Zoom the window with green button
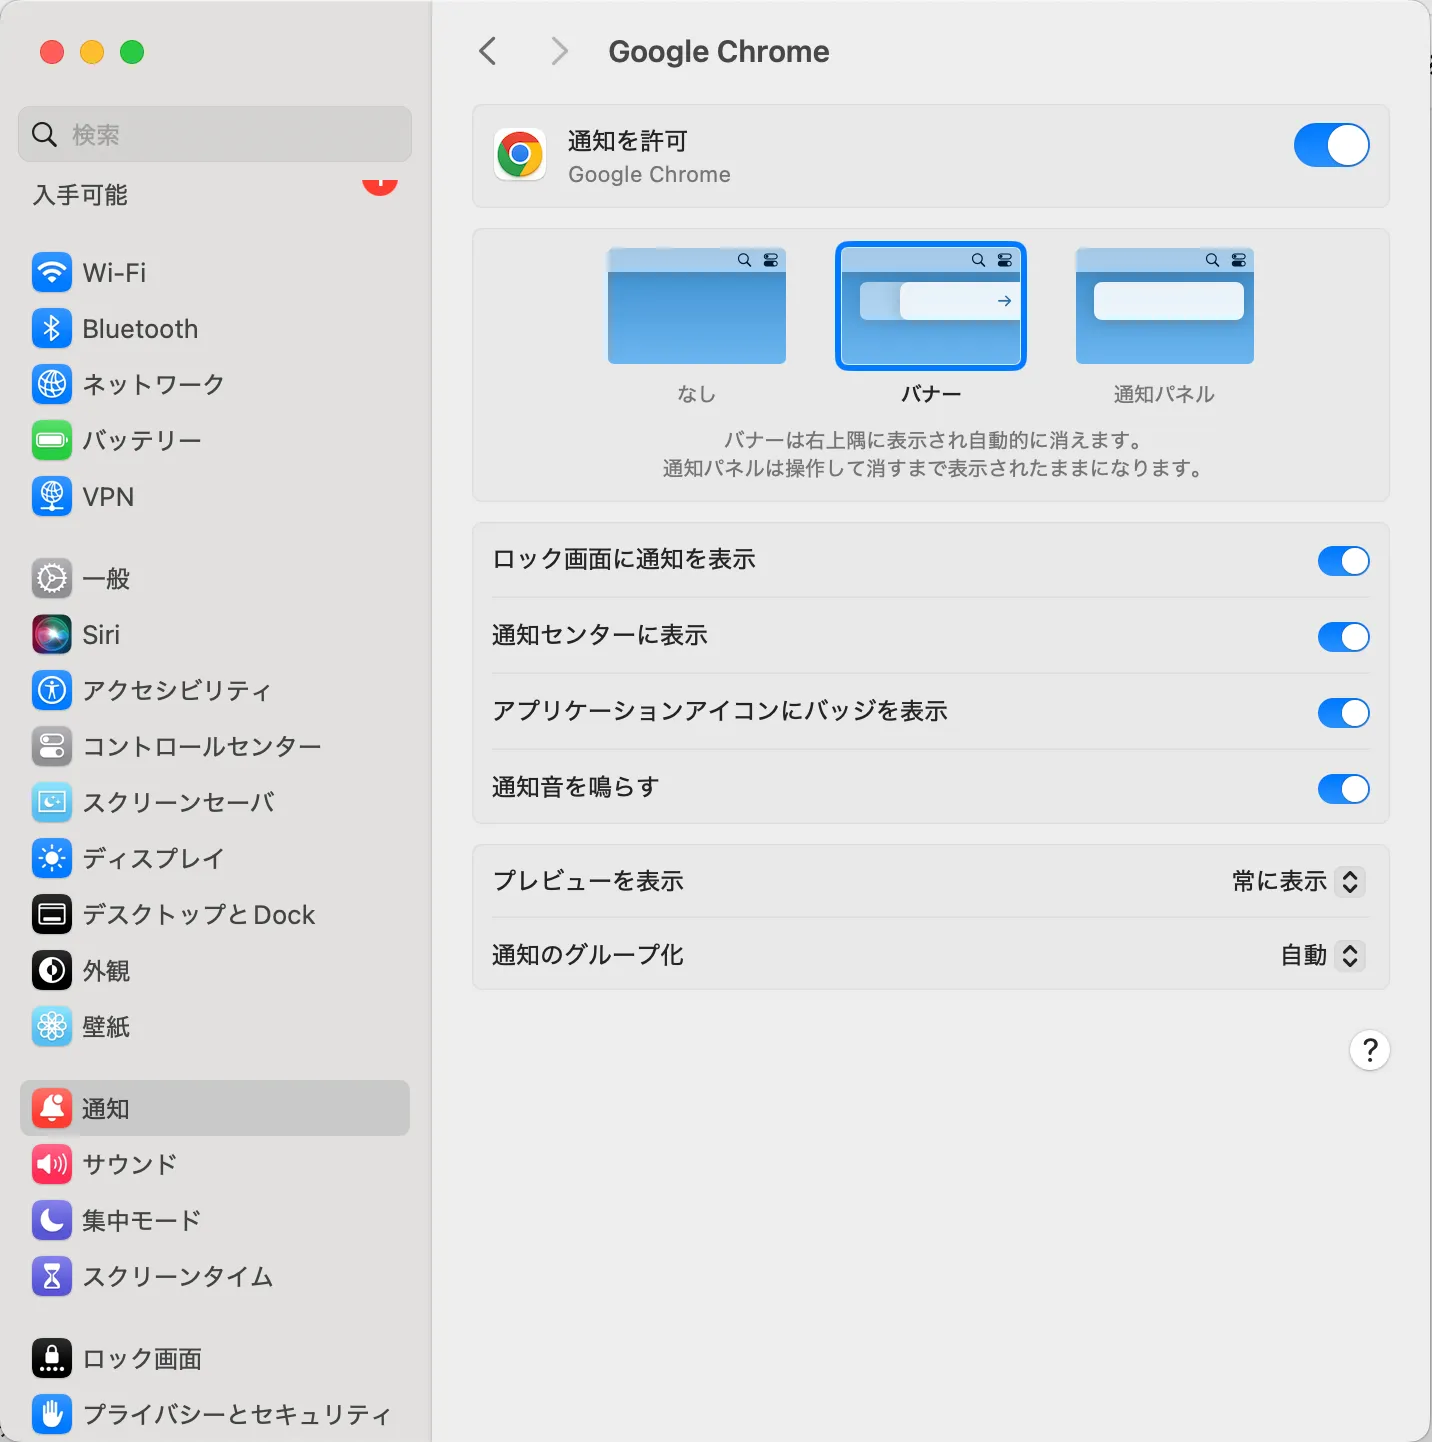 (x=132, y=52)
